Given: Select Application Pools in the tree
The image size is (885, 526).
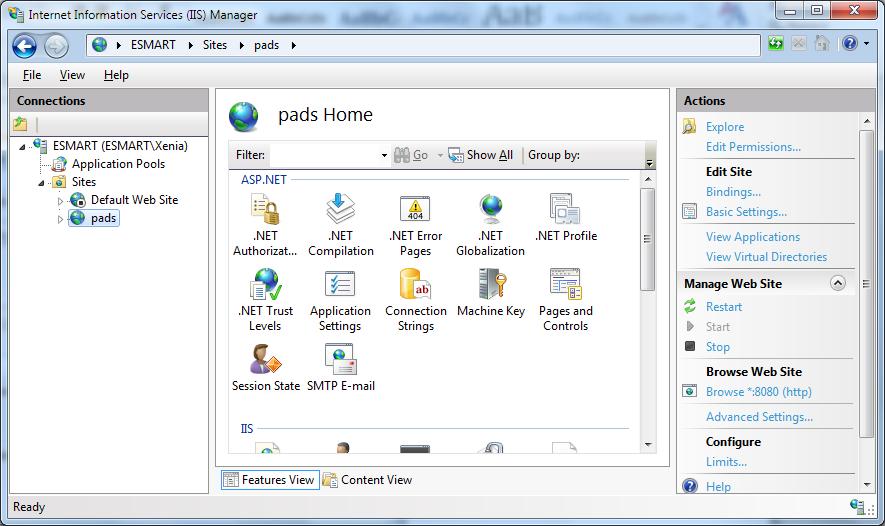Looking at the screenshot, I should pos(118,164).
